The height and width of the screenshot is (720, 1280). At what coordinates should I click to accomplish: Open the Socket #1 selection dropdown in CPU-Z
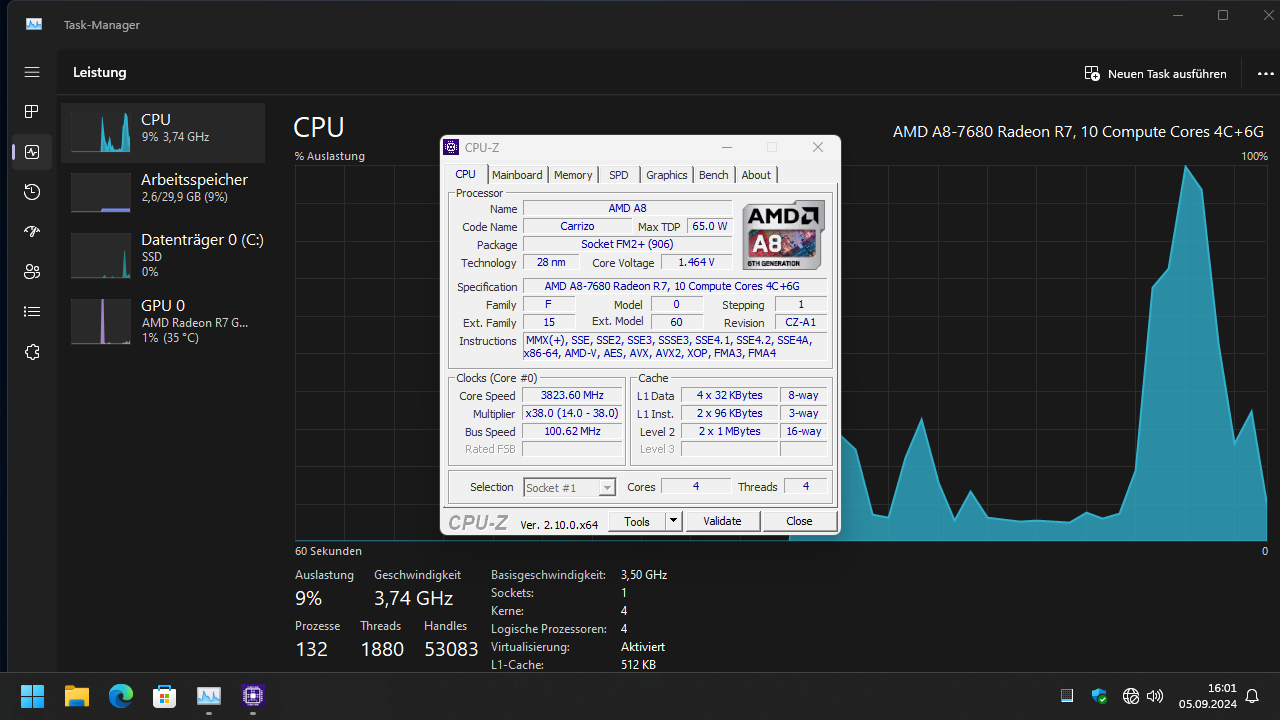pos(605,487)
